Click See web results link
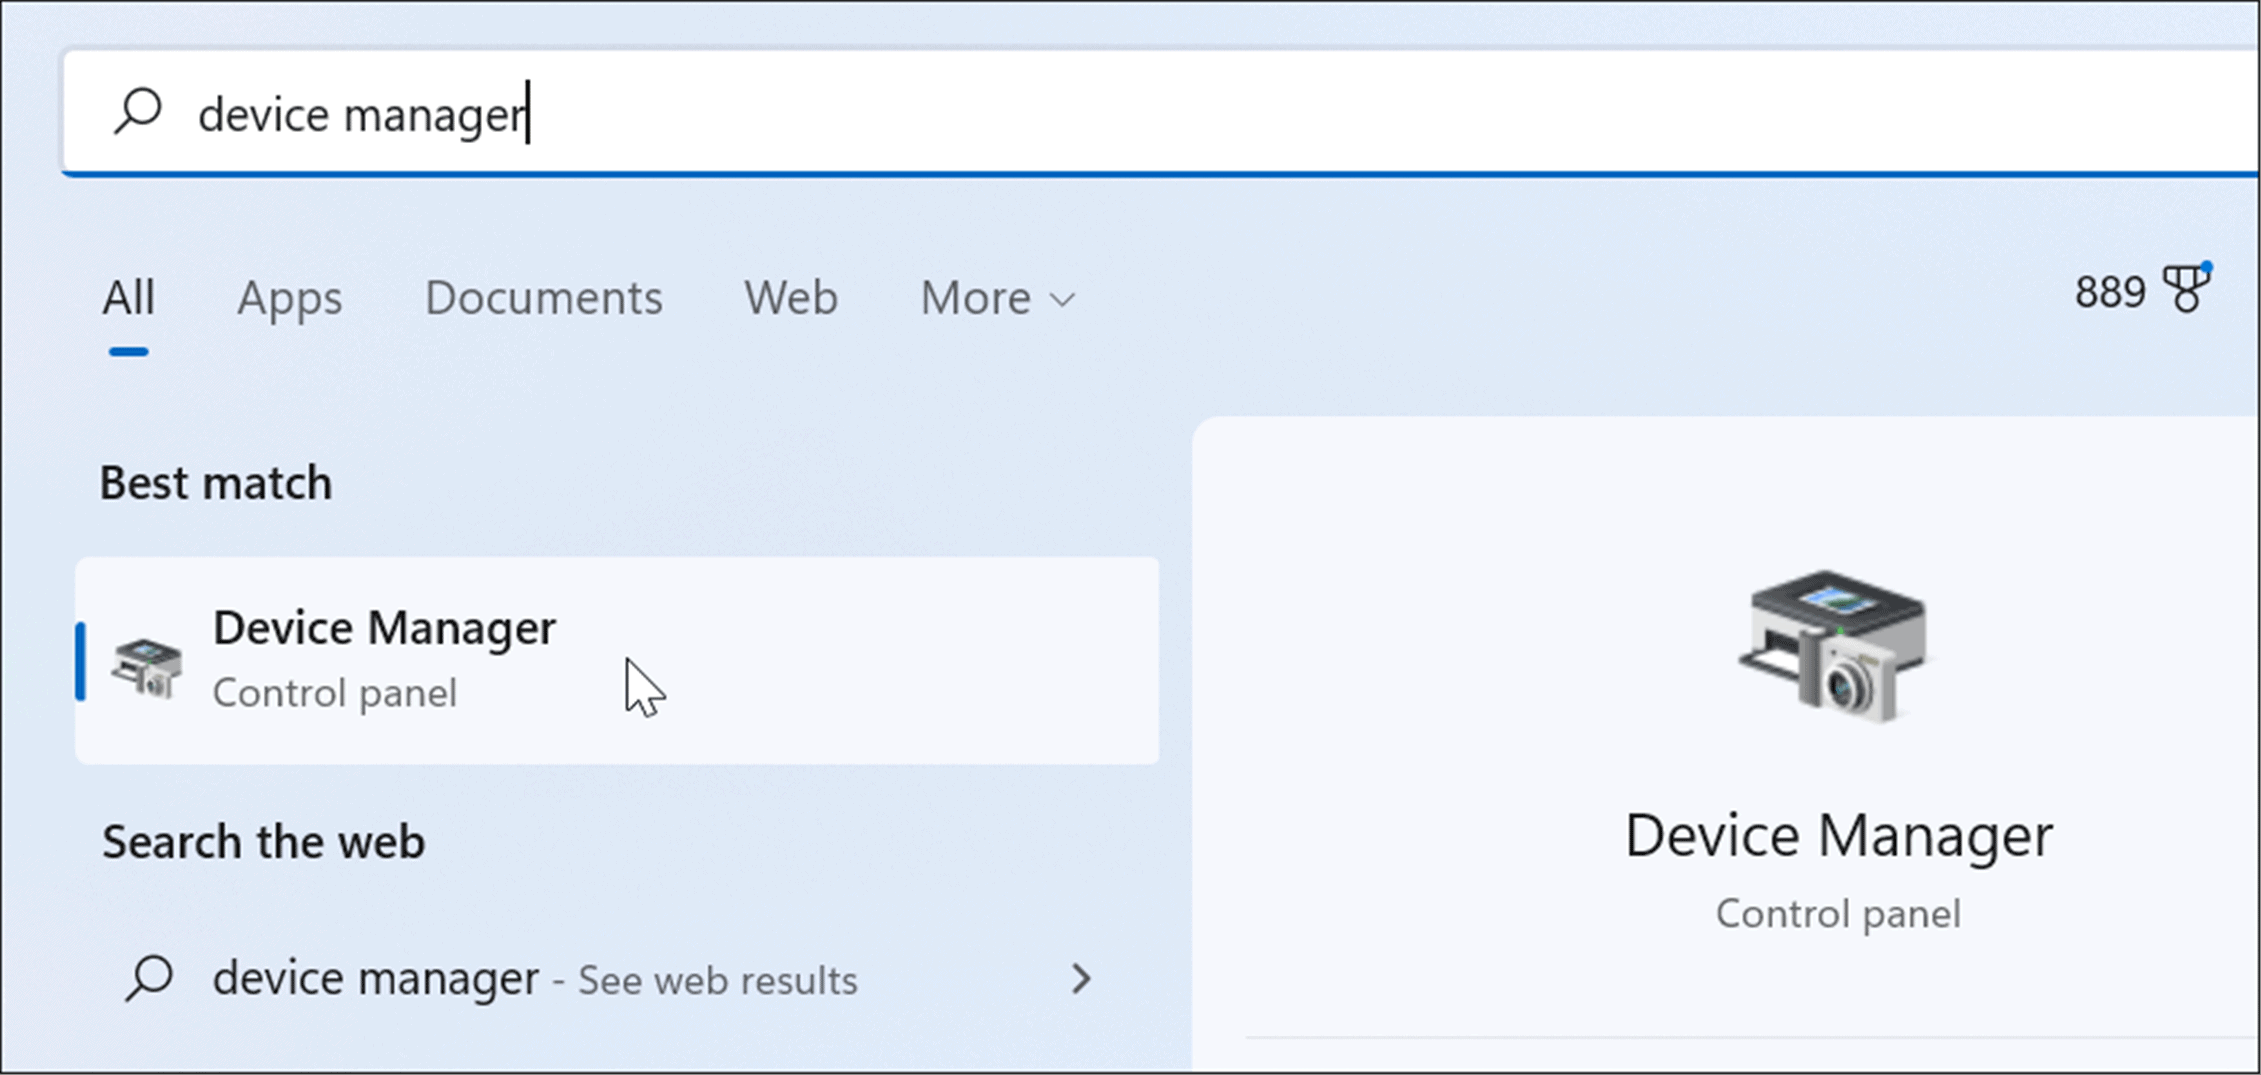The width and height of the screenshot is (2261, 1075). (716, 980)
